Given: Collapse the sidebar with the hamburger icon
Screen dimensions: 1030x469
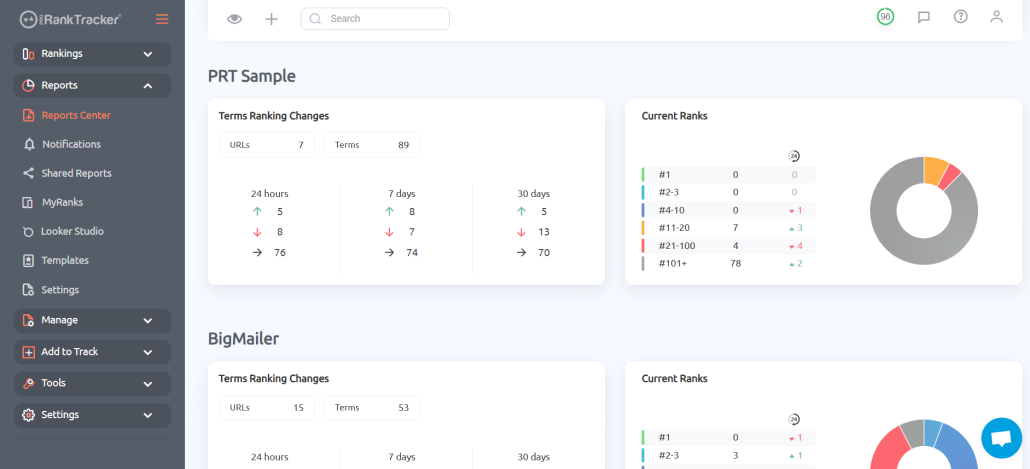Looking at the screenshot, I should pyautogui.click(x=162, y=19).
